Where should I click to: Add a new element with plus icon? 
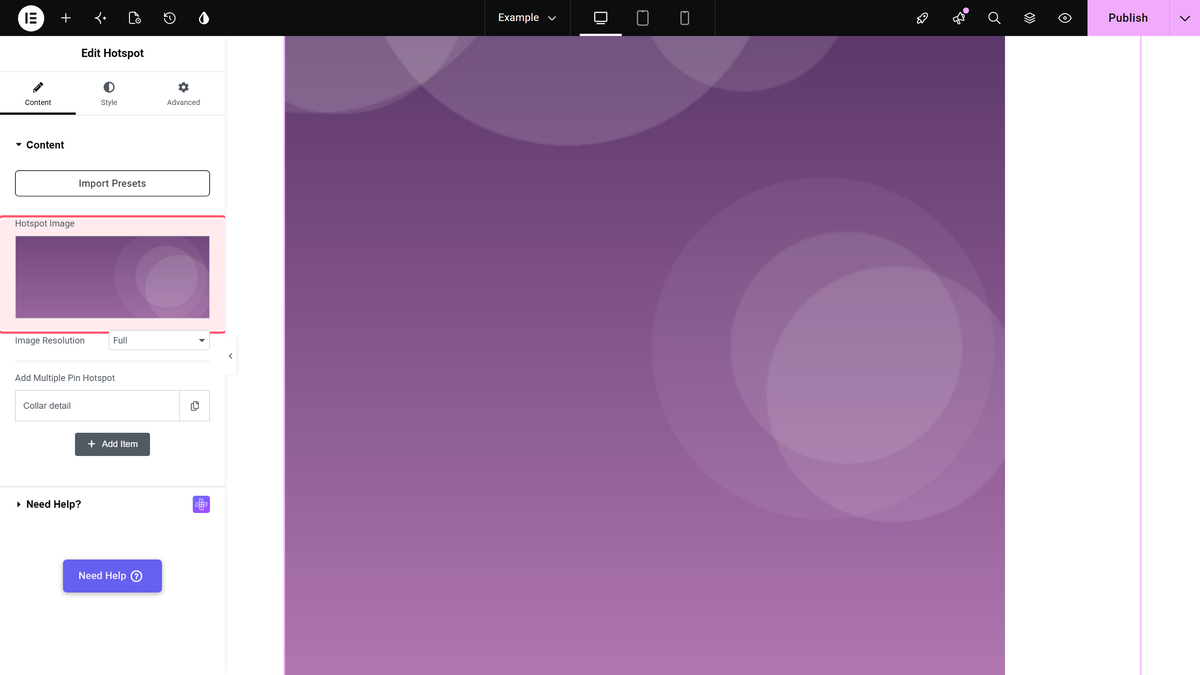pyautogui.click(x=66, y=18)
